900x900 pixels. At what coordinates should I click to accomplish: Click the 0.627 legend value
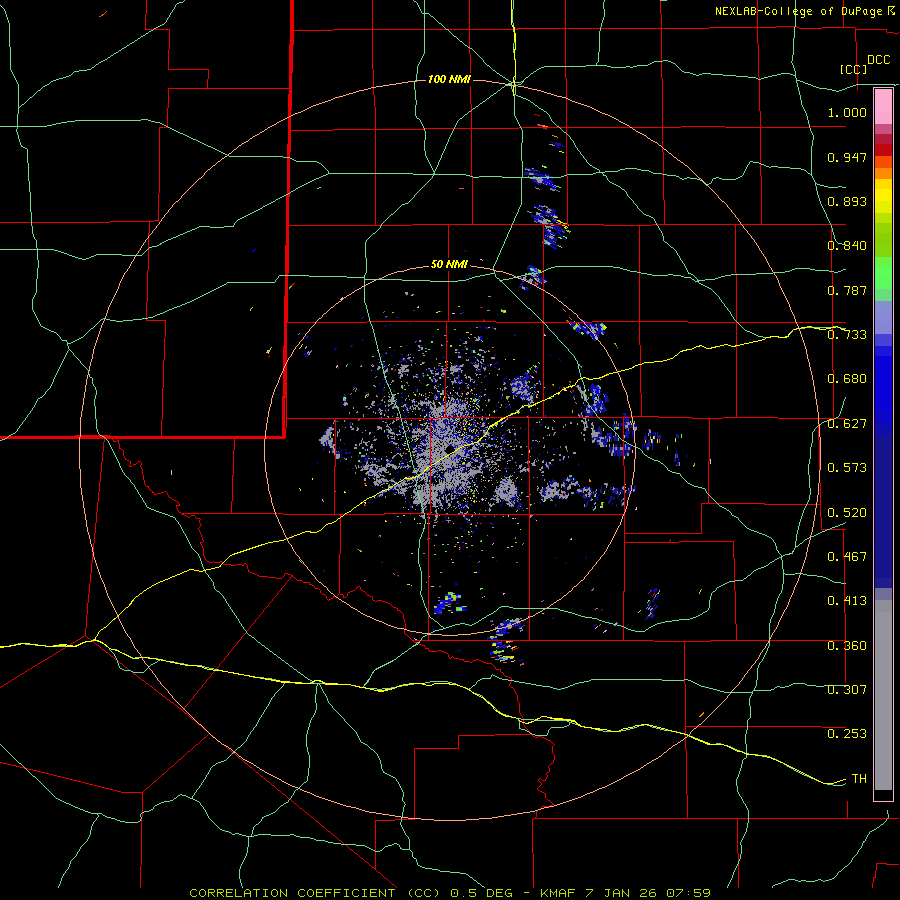coord(847,424)
